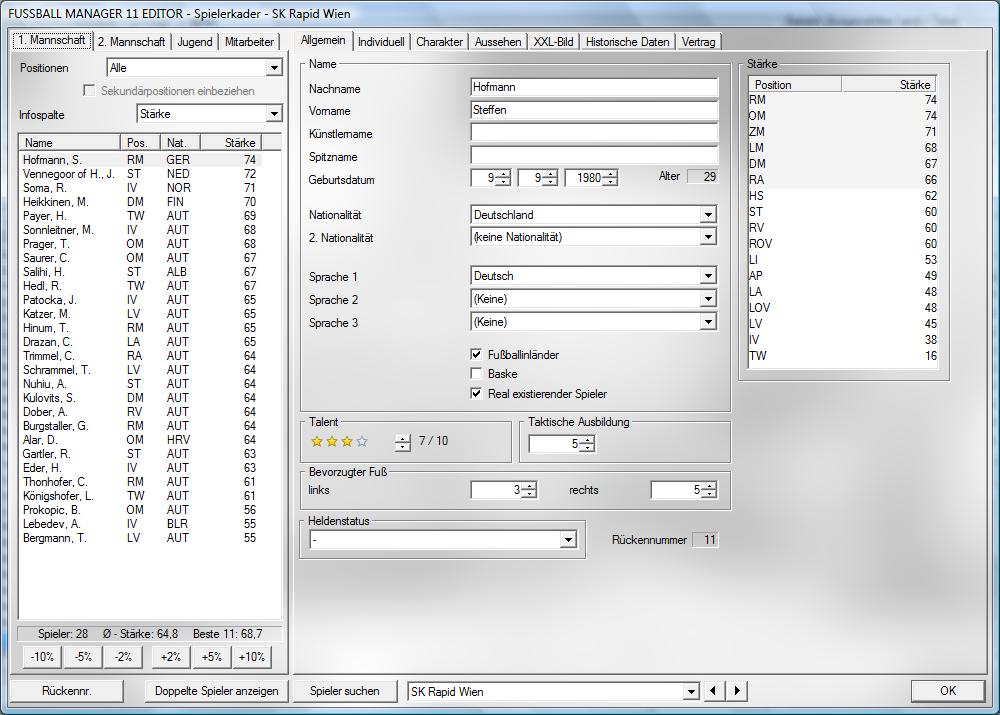Open the Sprache 2 dropdown
Image resolution: width=1000 pixels, height=715 pixels.
pyautogui.click(x=708, y=299)
